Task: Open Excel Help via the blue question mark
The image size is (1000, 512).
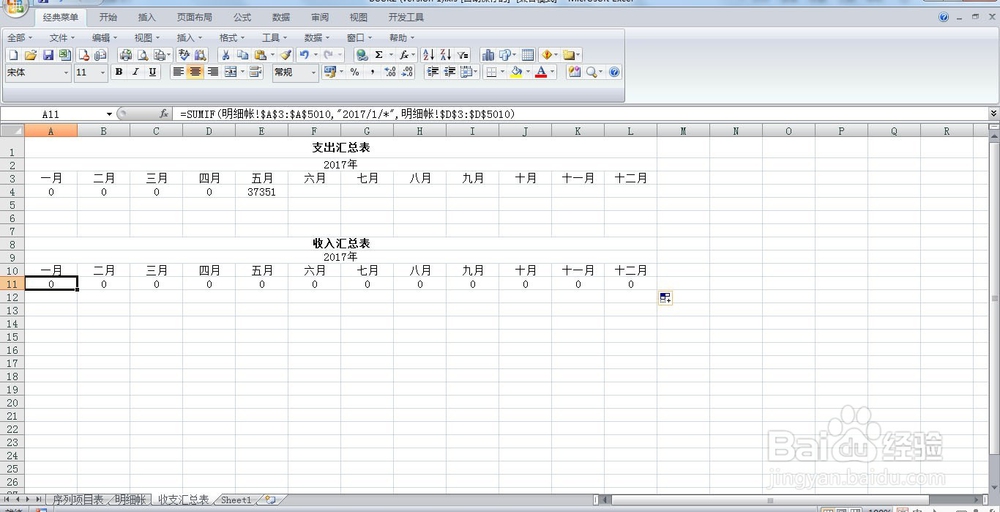Action: pyautogui.click(x=614, y=72)
